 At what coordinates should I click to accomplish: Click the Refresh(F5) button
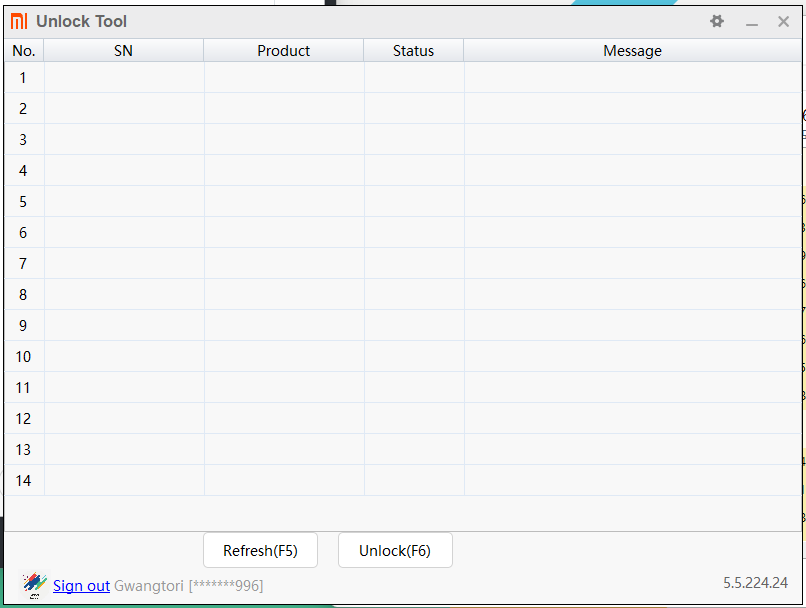point(261,550)
